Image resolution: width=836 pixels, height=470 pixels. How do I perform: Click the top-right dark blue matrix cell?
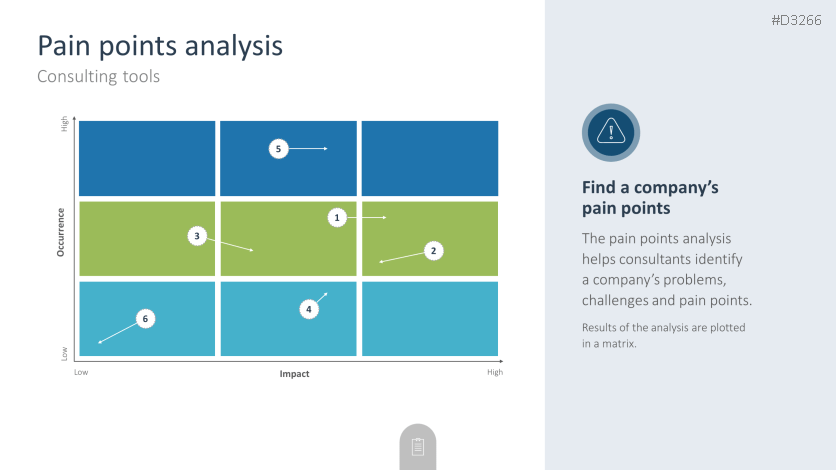click(430, 158)
